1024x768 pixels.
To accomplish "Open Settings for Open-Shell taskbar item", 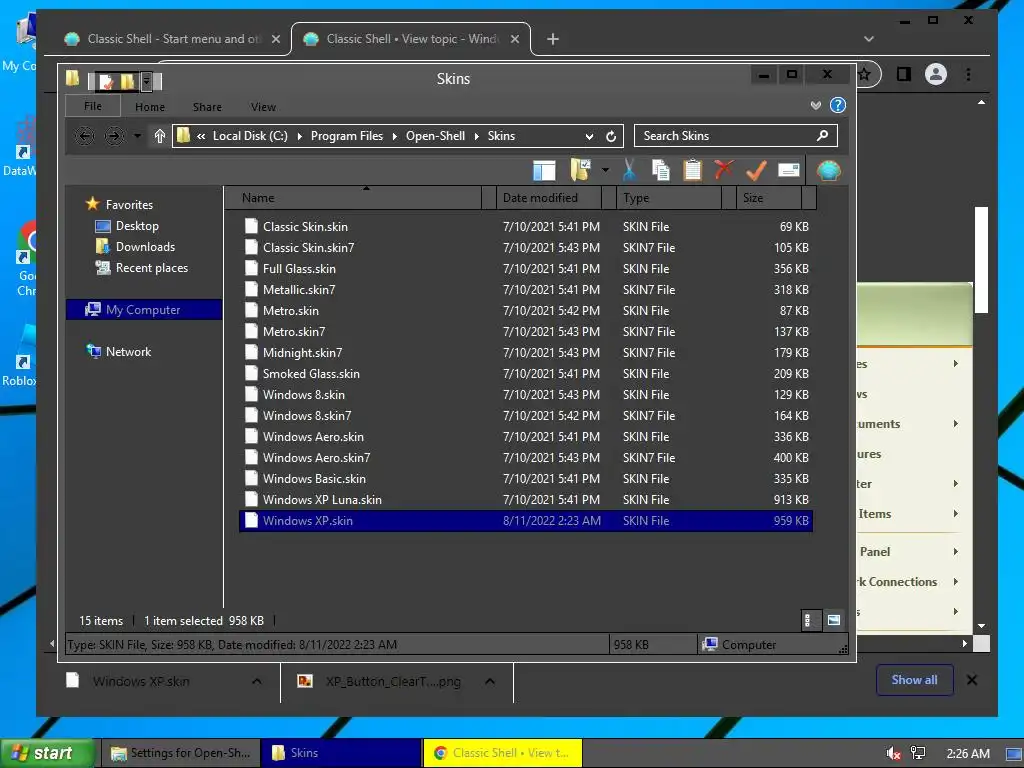I will point(181,753).
